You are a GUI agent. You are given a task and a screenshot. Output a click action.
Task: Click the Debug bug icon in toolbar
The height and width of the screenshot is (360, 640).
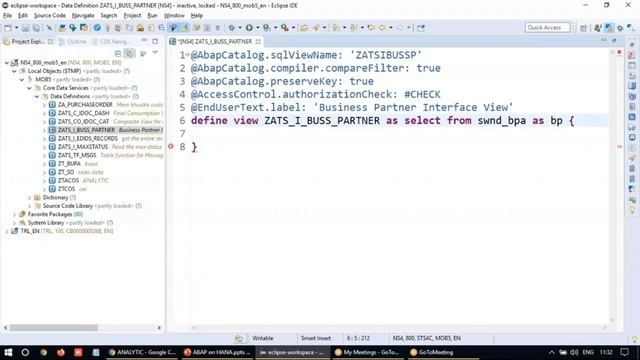[231, 28]
